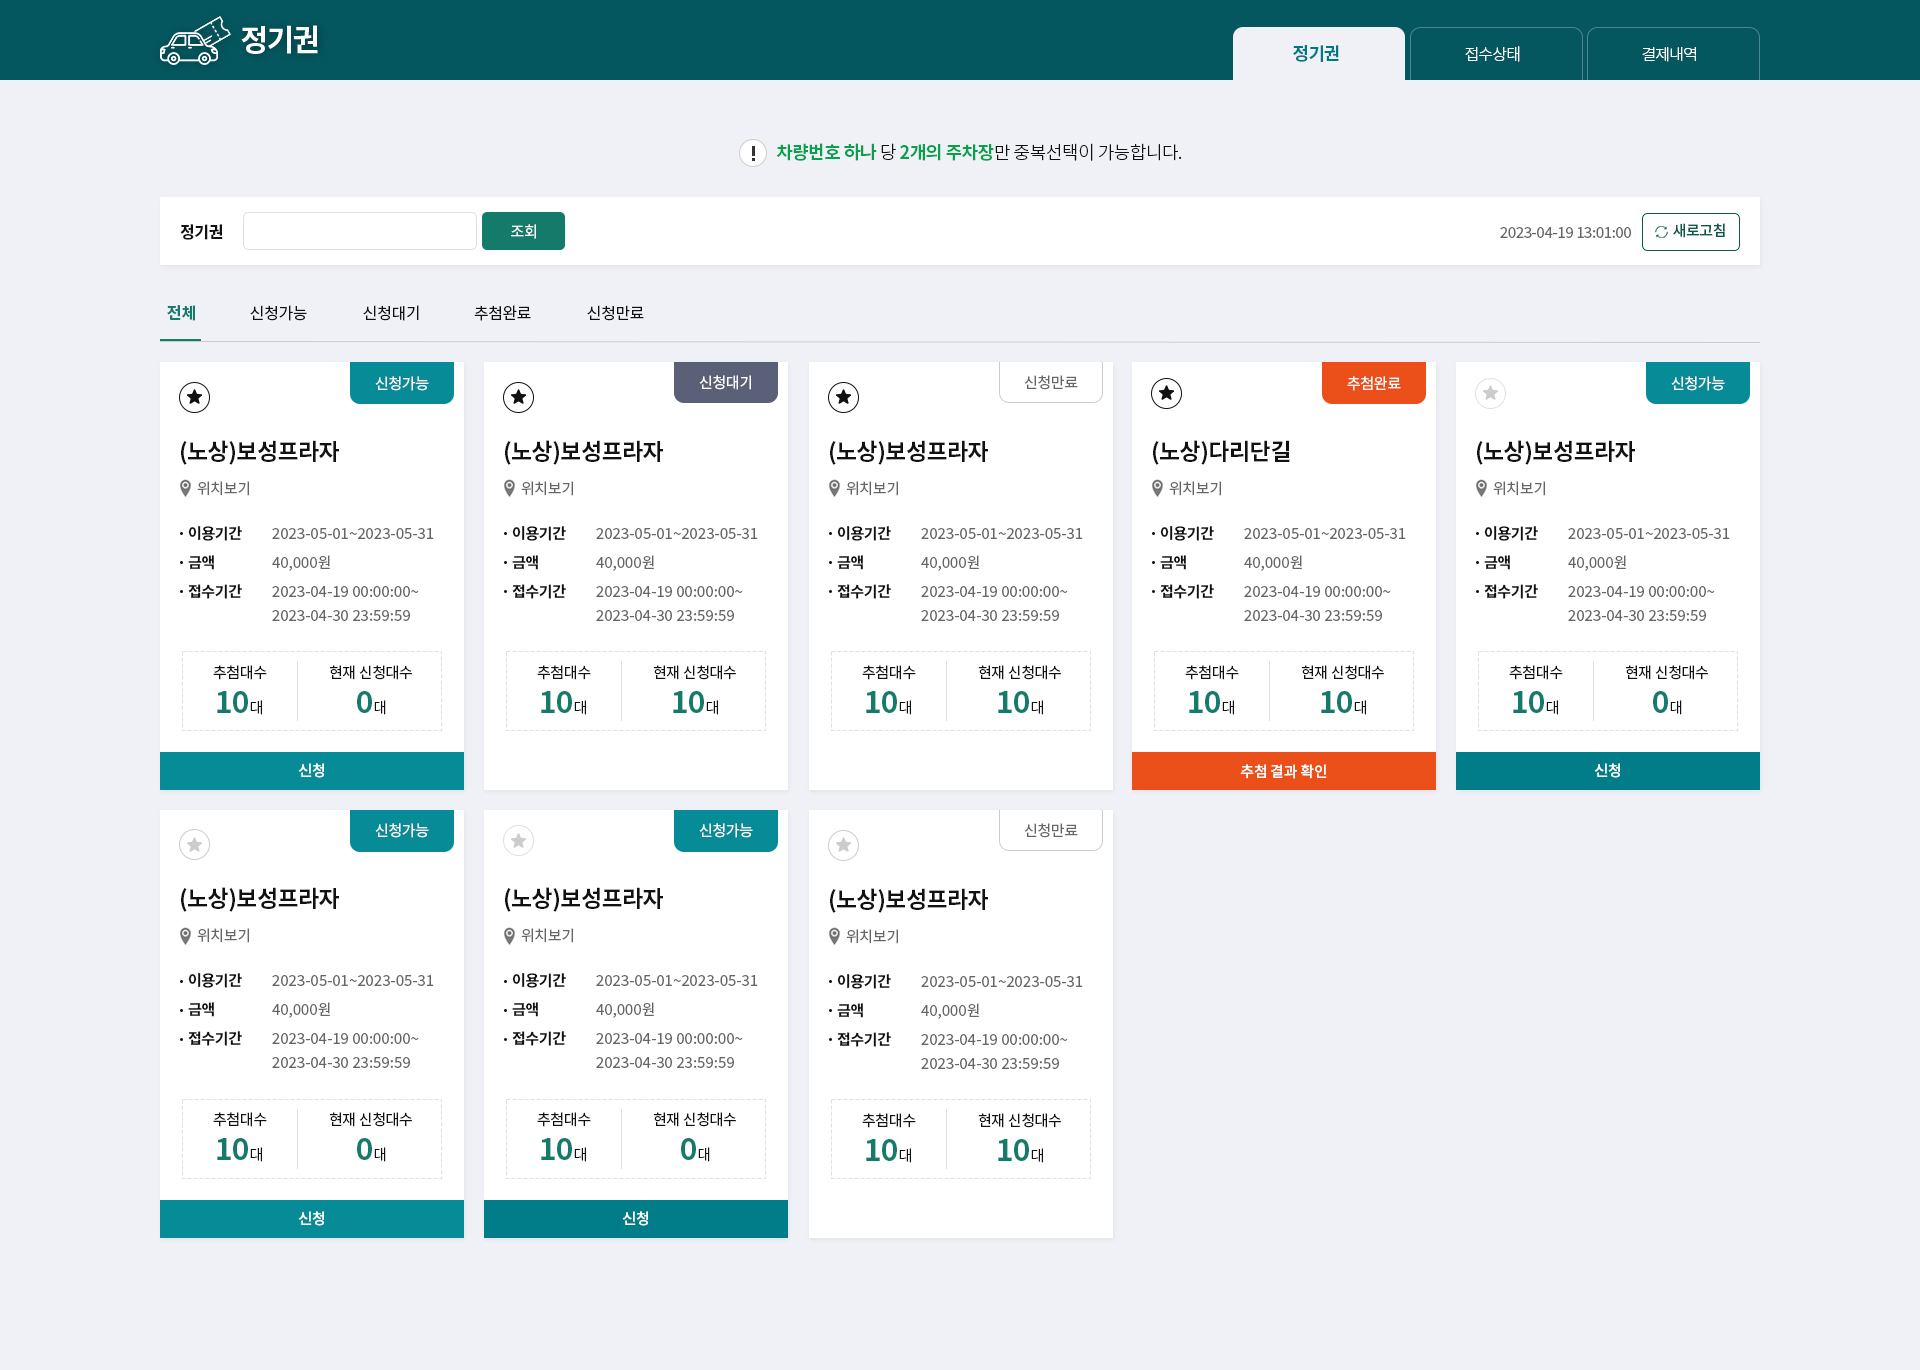This screenshot has width=1920, height=1370.
Task: Click the 정기권 search input field
Action: 360,231
